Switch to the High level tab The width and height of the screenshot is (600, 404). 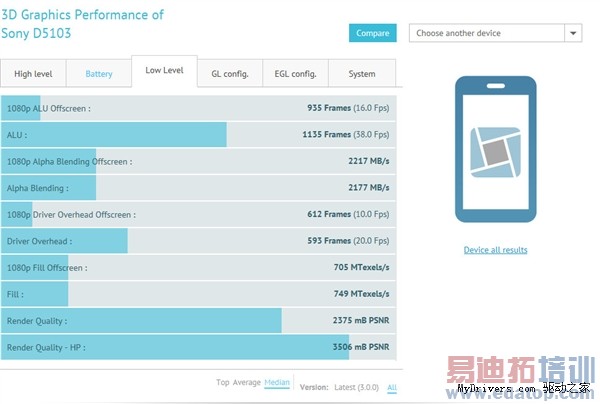pyautogui.click(x=33, y=73)
